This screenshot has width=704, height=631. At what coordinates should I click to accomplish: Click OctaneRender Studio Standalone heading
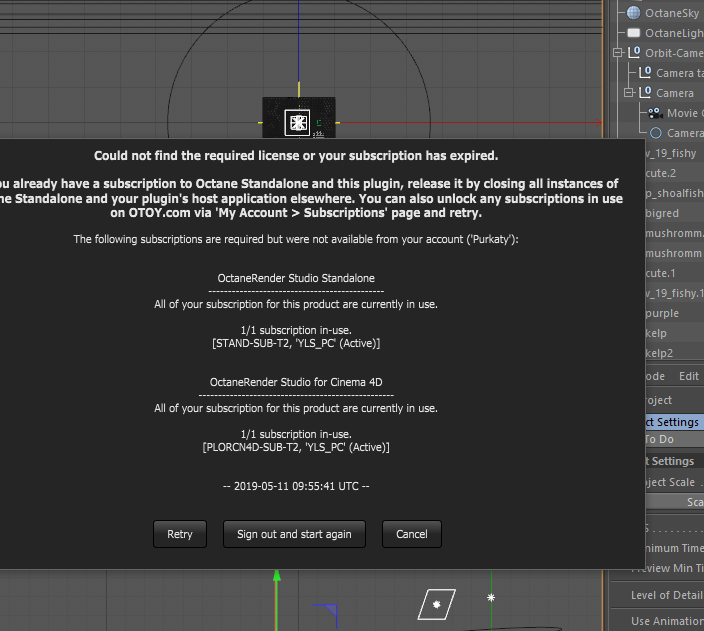[296, 278]
